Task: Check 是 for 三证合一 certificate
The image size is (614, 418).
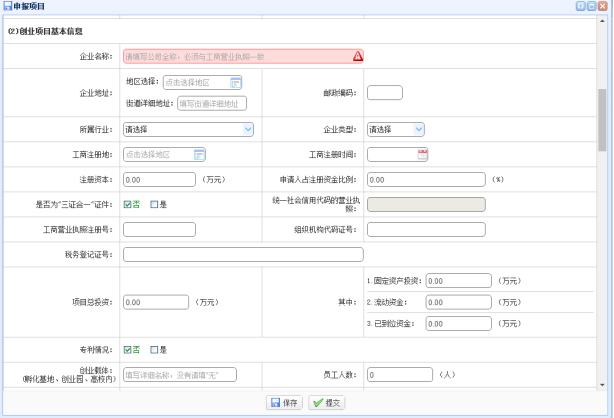Action: [x=154, y=205]
